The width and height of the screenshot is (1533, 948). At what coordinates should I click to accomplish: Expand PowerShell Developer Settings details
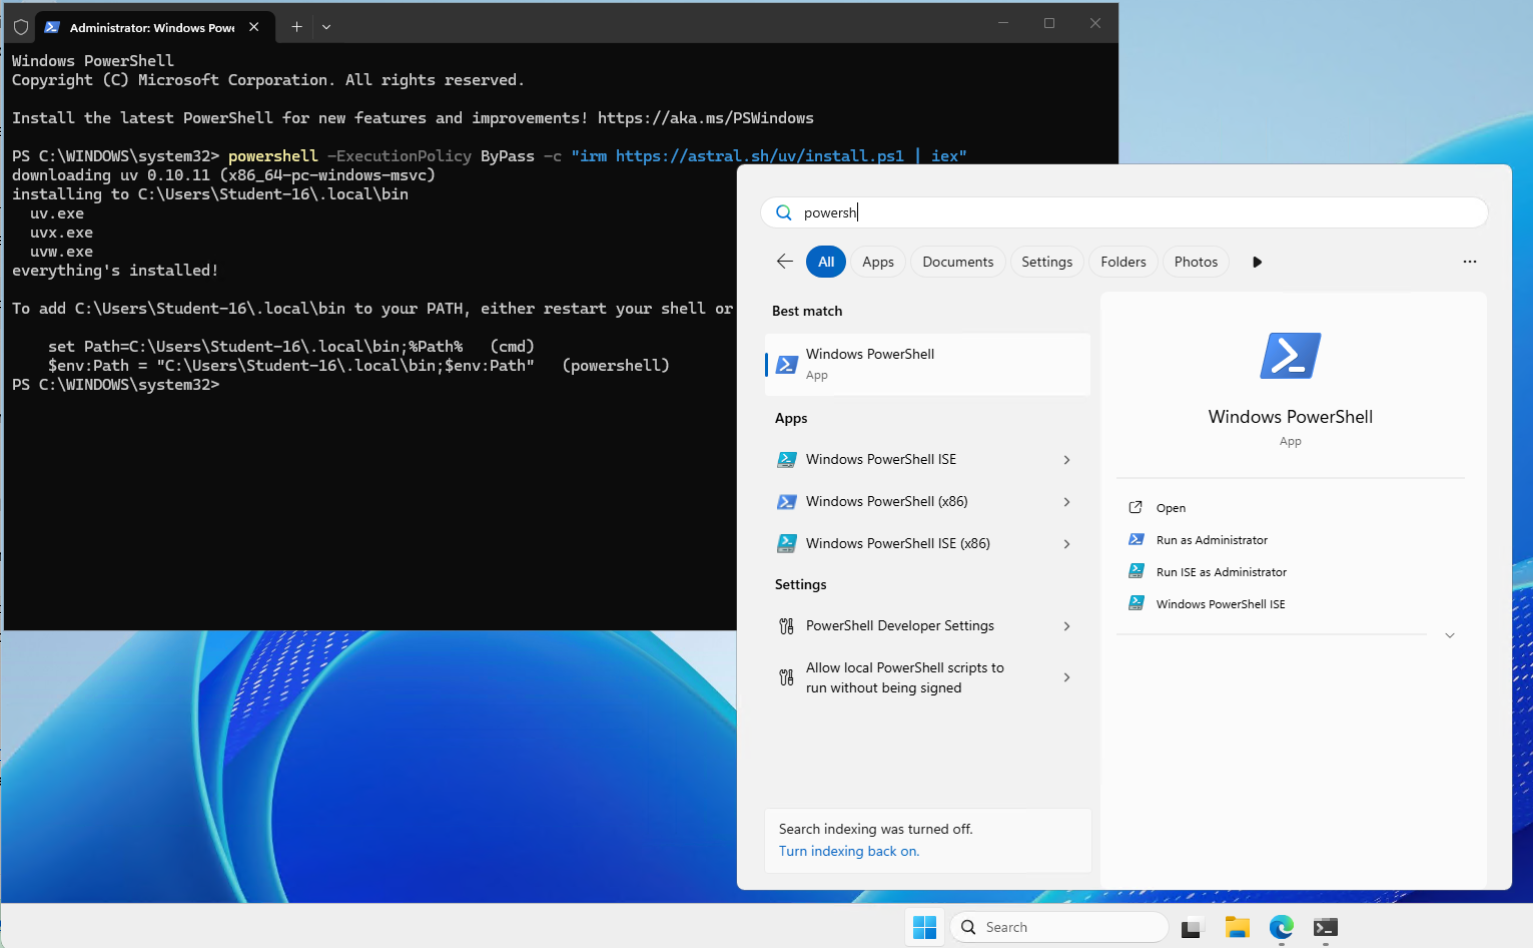pyautogui.click(x=1067, y=626)
